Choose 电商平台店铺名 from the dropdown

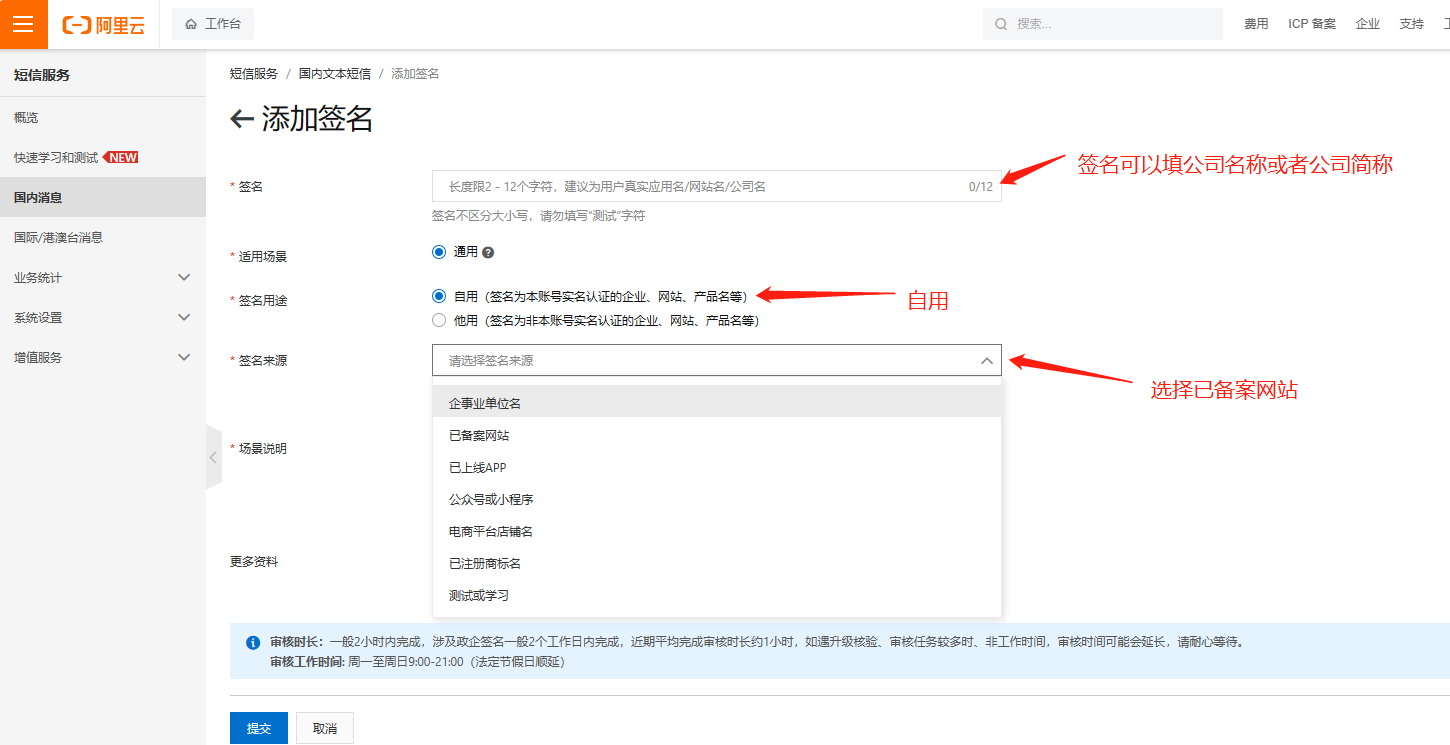(716, 531)
